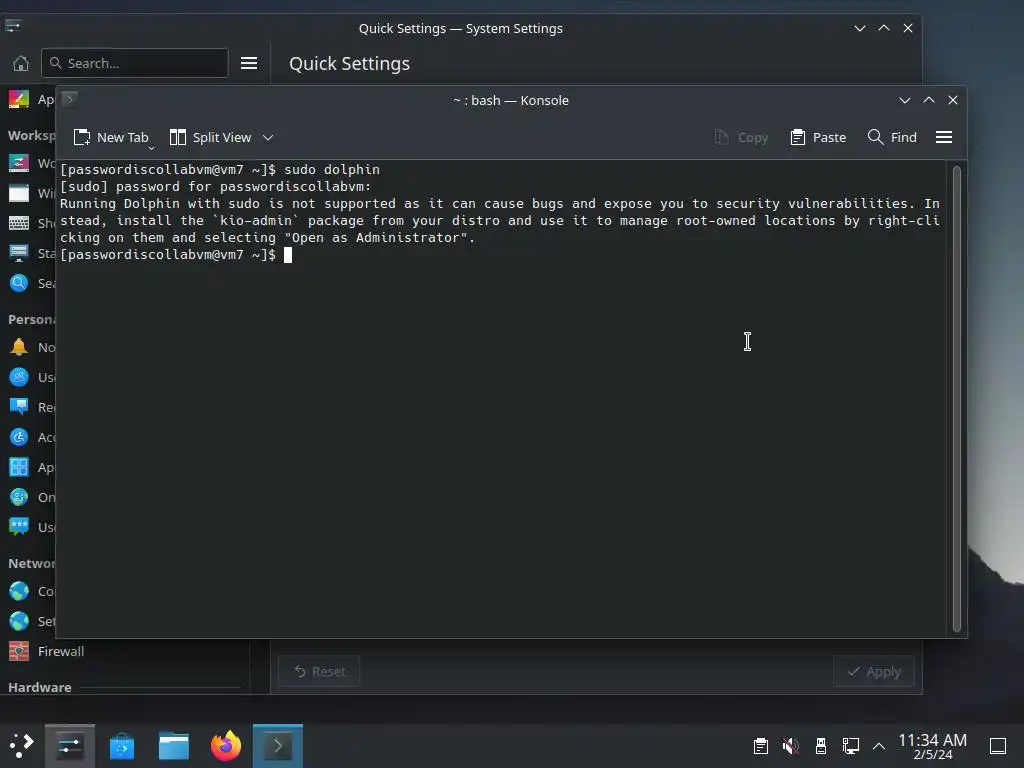Click the Notifications bell icon in sidebar
This screenshot has height=768, width=1024.
click(x=19, y=347)
